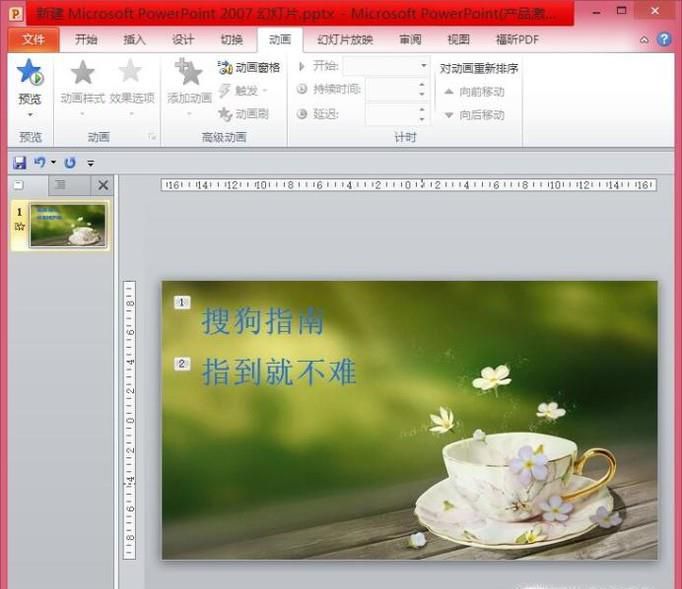Click the Save icon in quick access toolbar
Viewport: 682px width, 589px height.
coord(20,163)
